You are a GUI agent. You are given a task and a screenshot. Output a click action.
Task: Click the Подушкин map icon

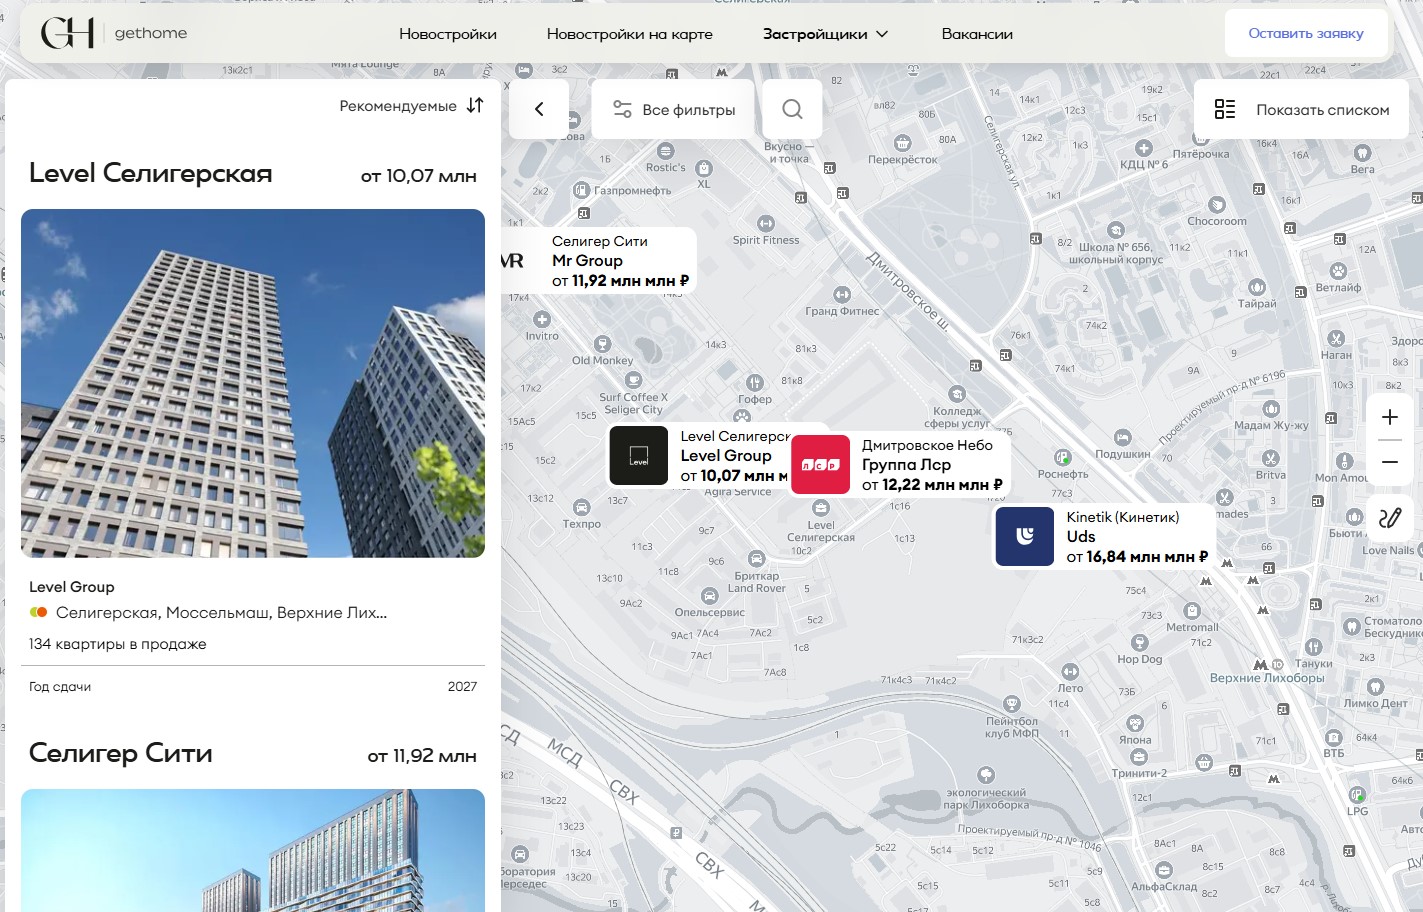(1123, 438)
